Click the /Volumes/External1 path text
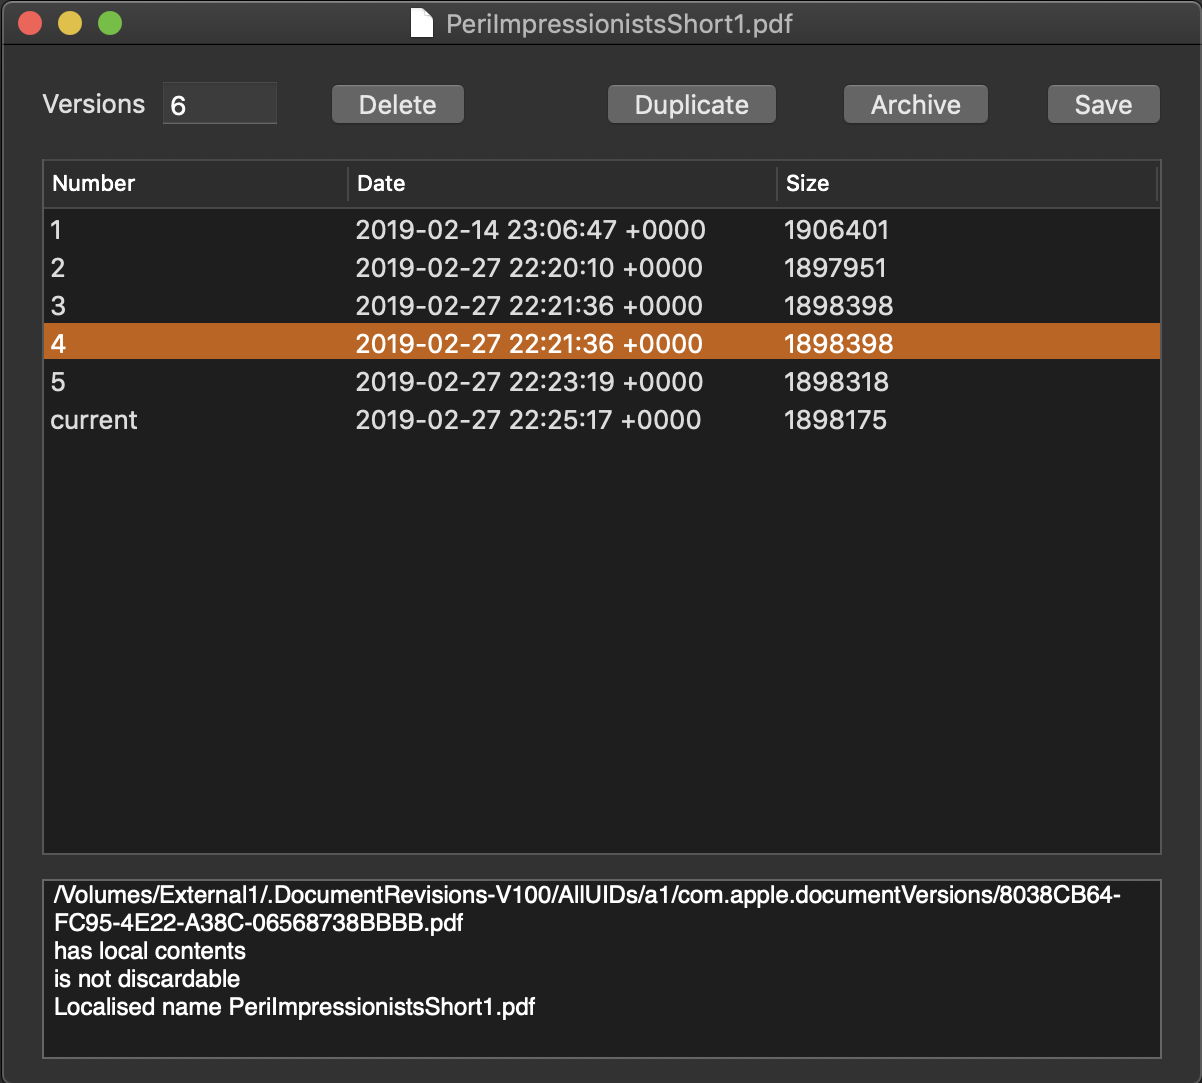This screenshot has width=1202, height=1083. click(x=587, y=908)
